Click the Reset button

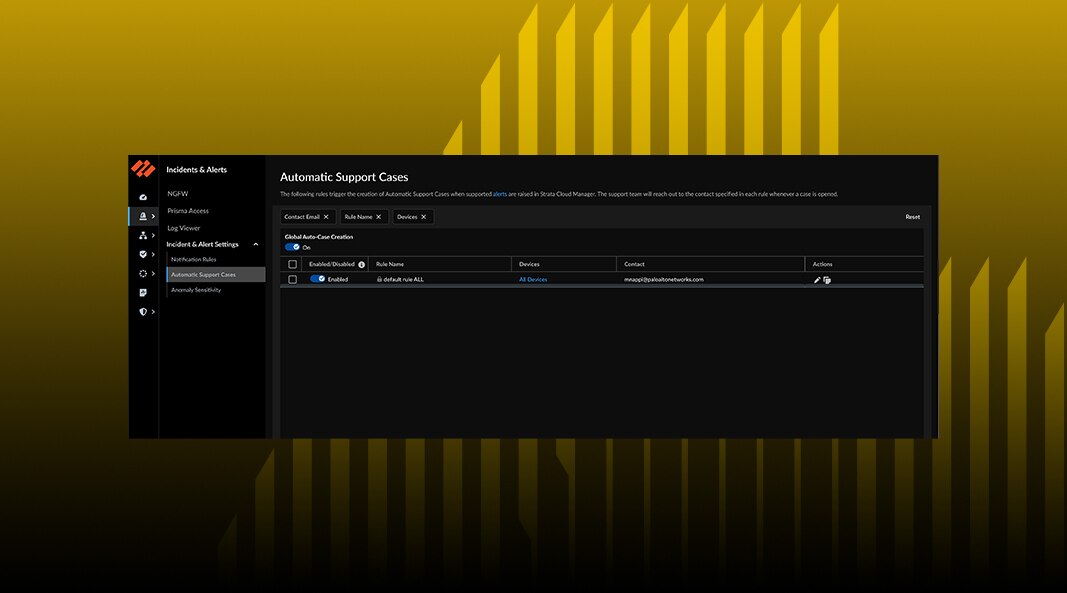[x=912, y=217]
